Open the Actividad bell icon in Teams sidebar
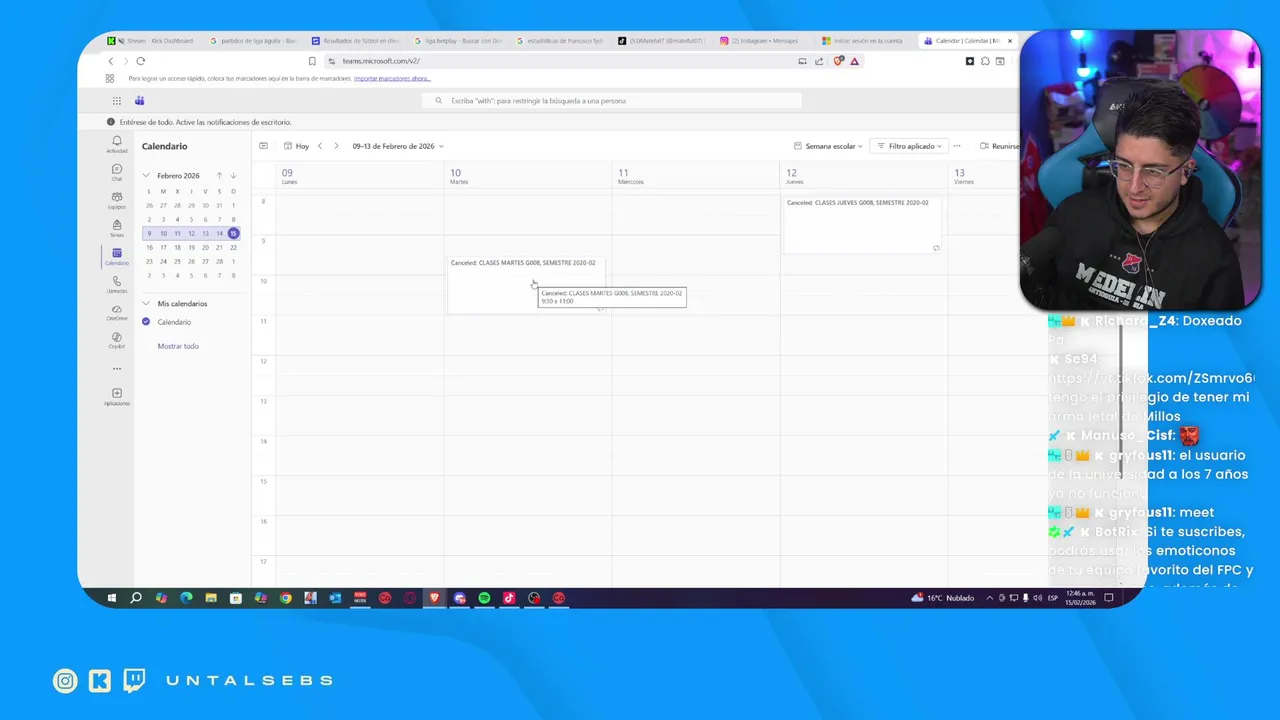The image size is (1280, 720). pyautogui.click(x=117, y=144)
